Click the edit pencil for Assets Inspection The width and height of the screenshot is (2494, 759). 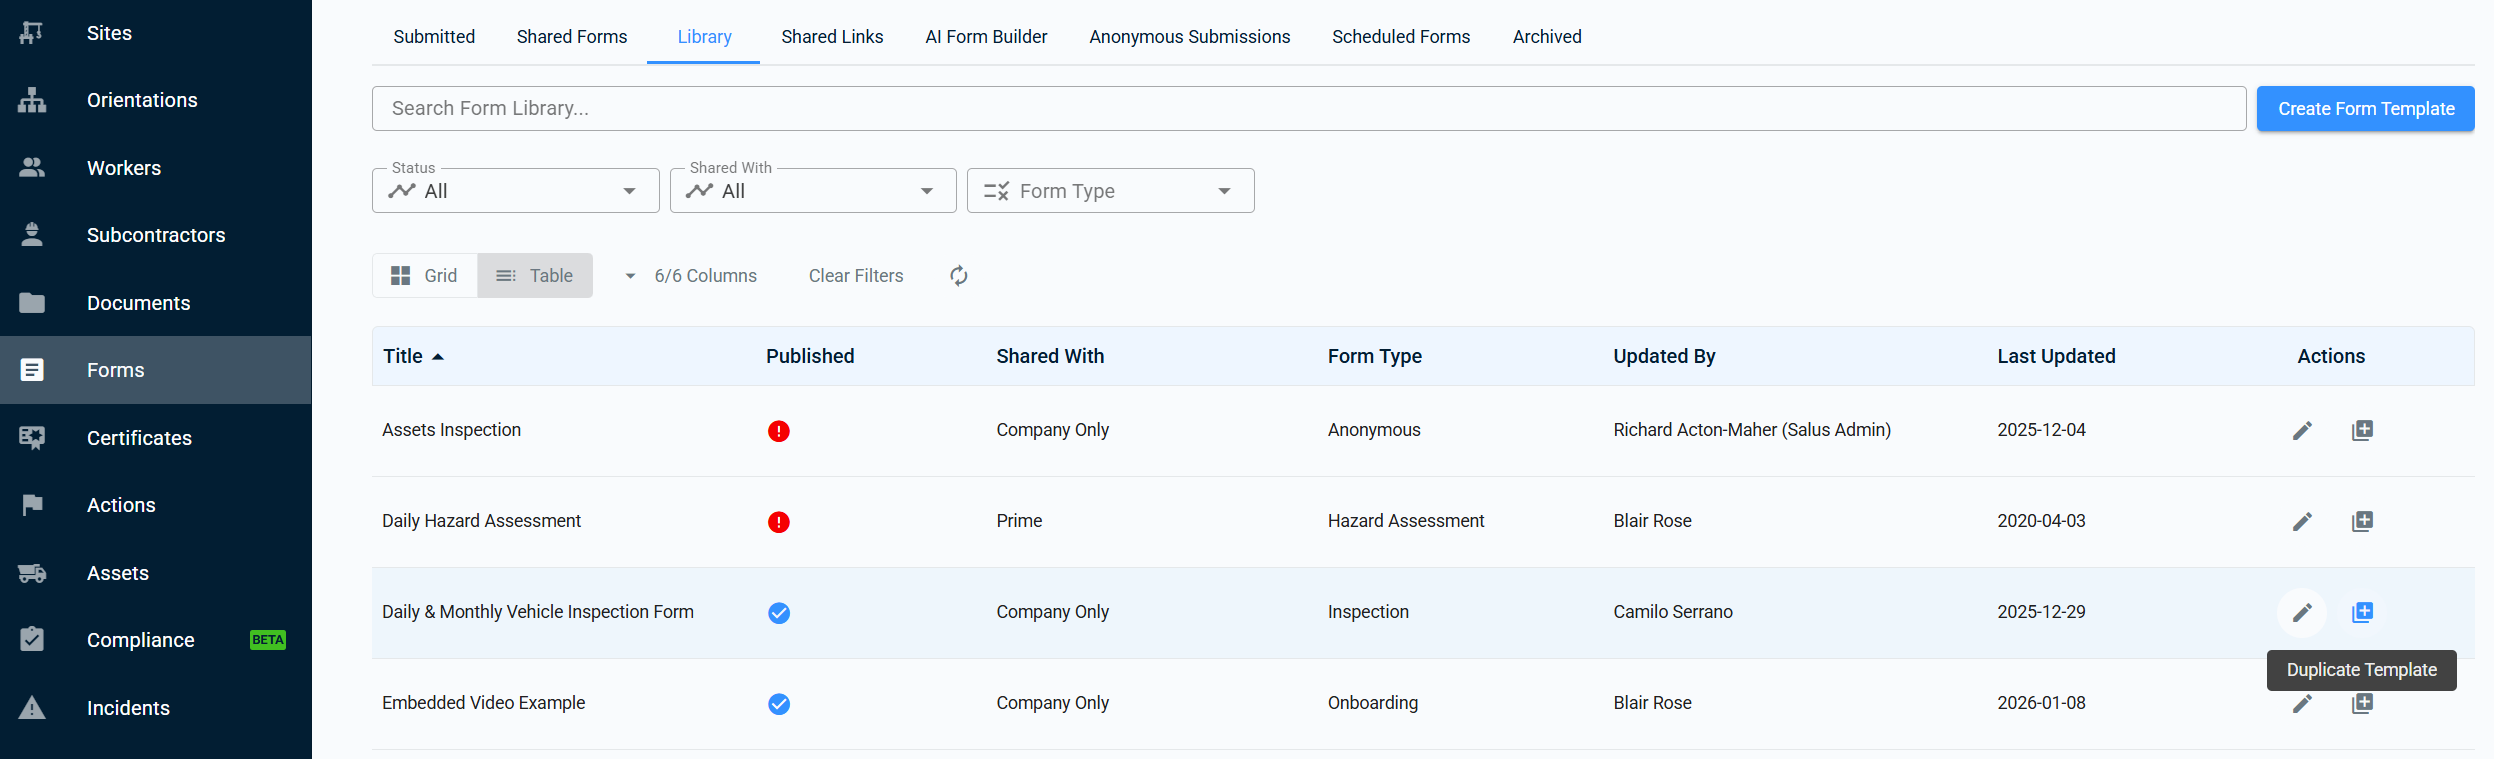(x=2302, y=431)
